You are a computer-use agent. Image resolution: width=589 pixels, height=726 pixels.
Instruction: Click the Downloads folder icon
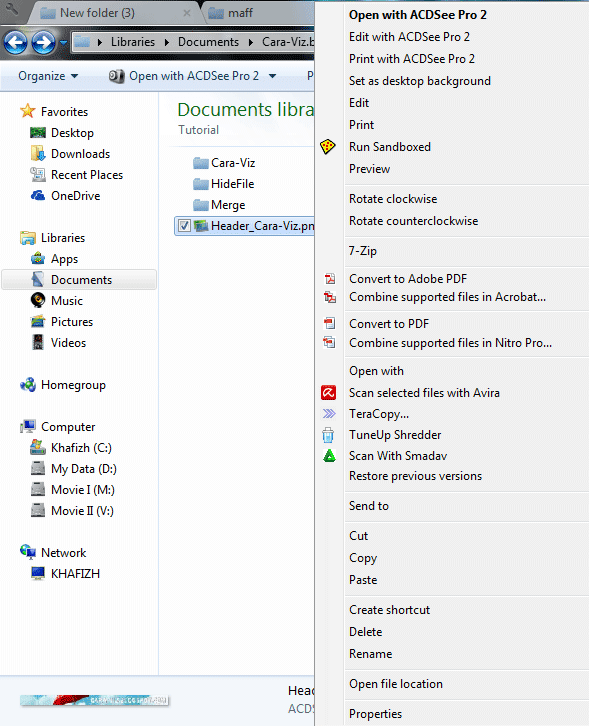tap(38, 153)
